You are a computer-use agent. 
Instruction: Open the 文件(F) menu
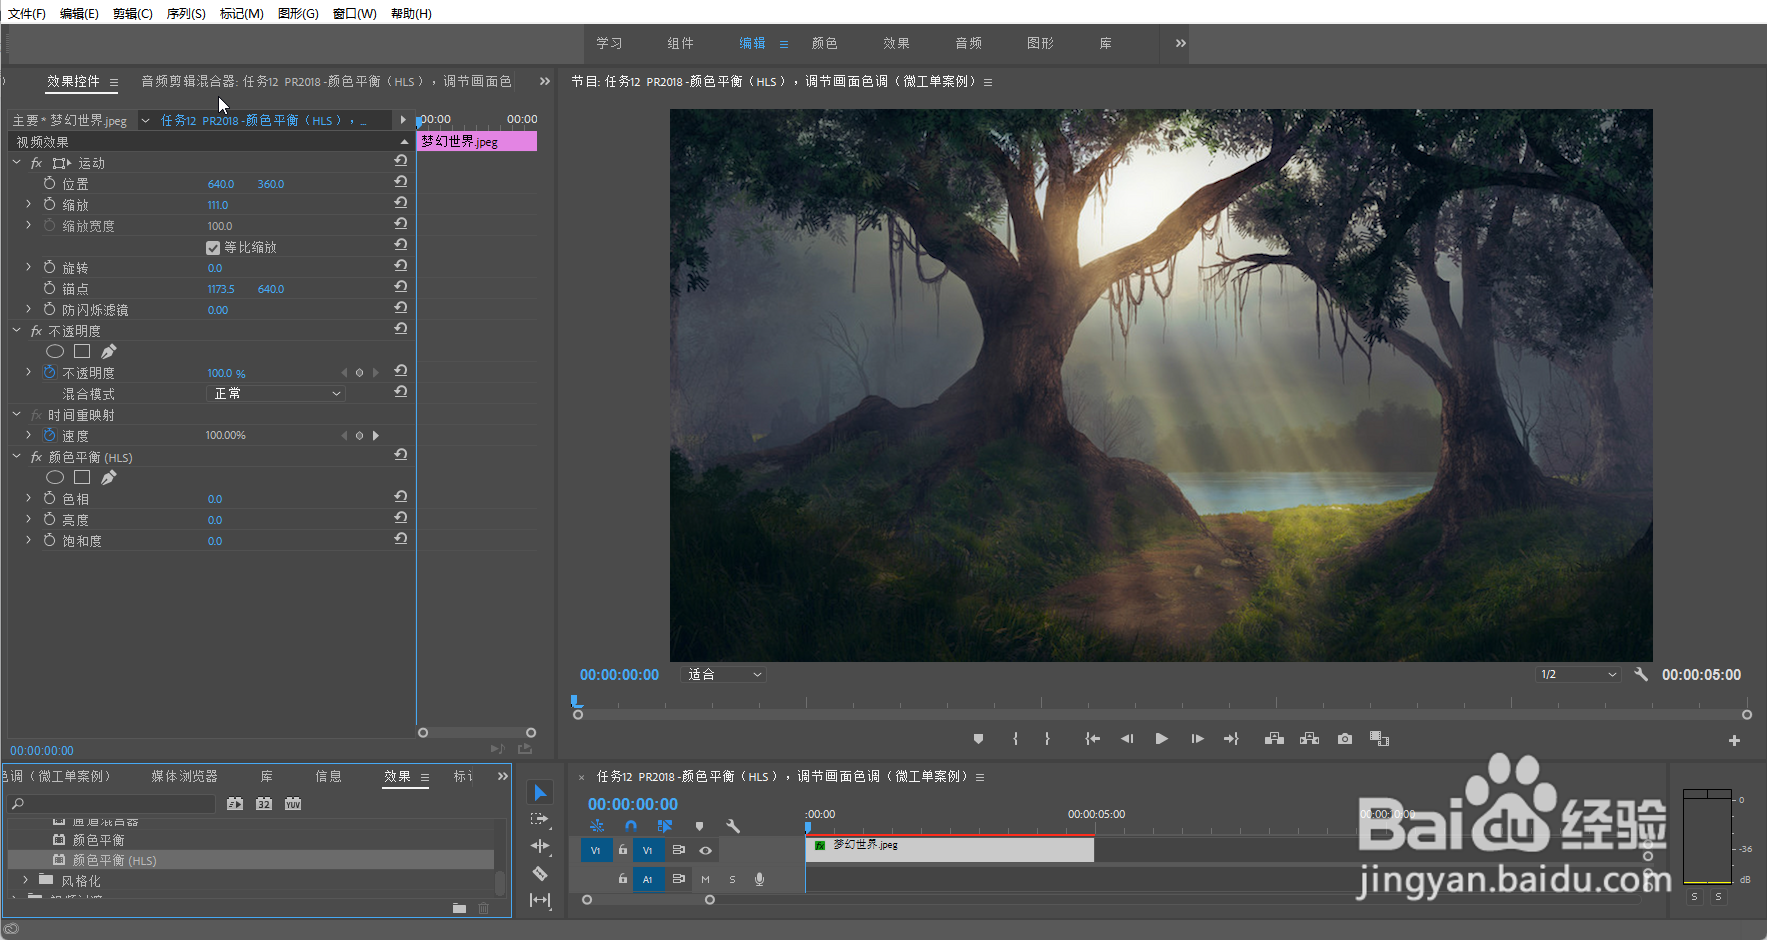[x=27, y=13]
